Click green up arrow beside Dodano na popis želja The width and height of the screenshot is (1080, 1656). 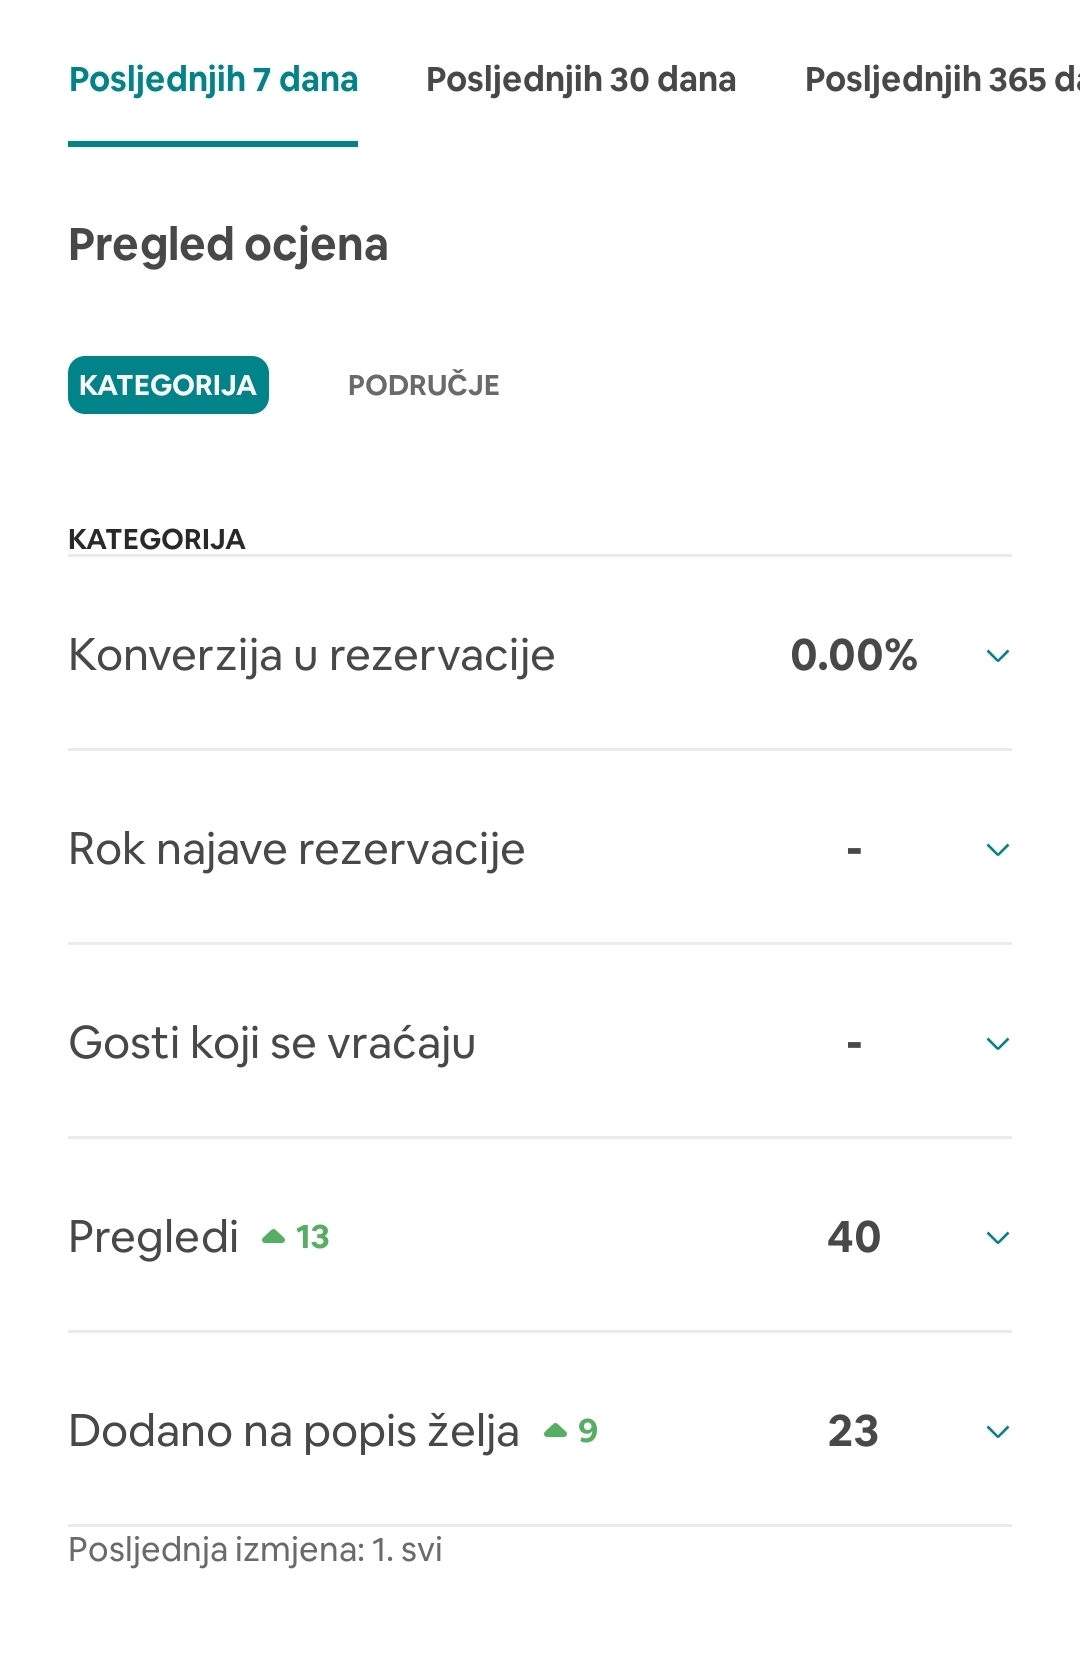(555, 1431)
